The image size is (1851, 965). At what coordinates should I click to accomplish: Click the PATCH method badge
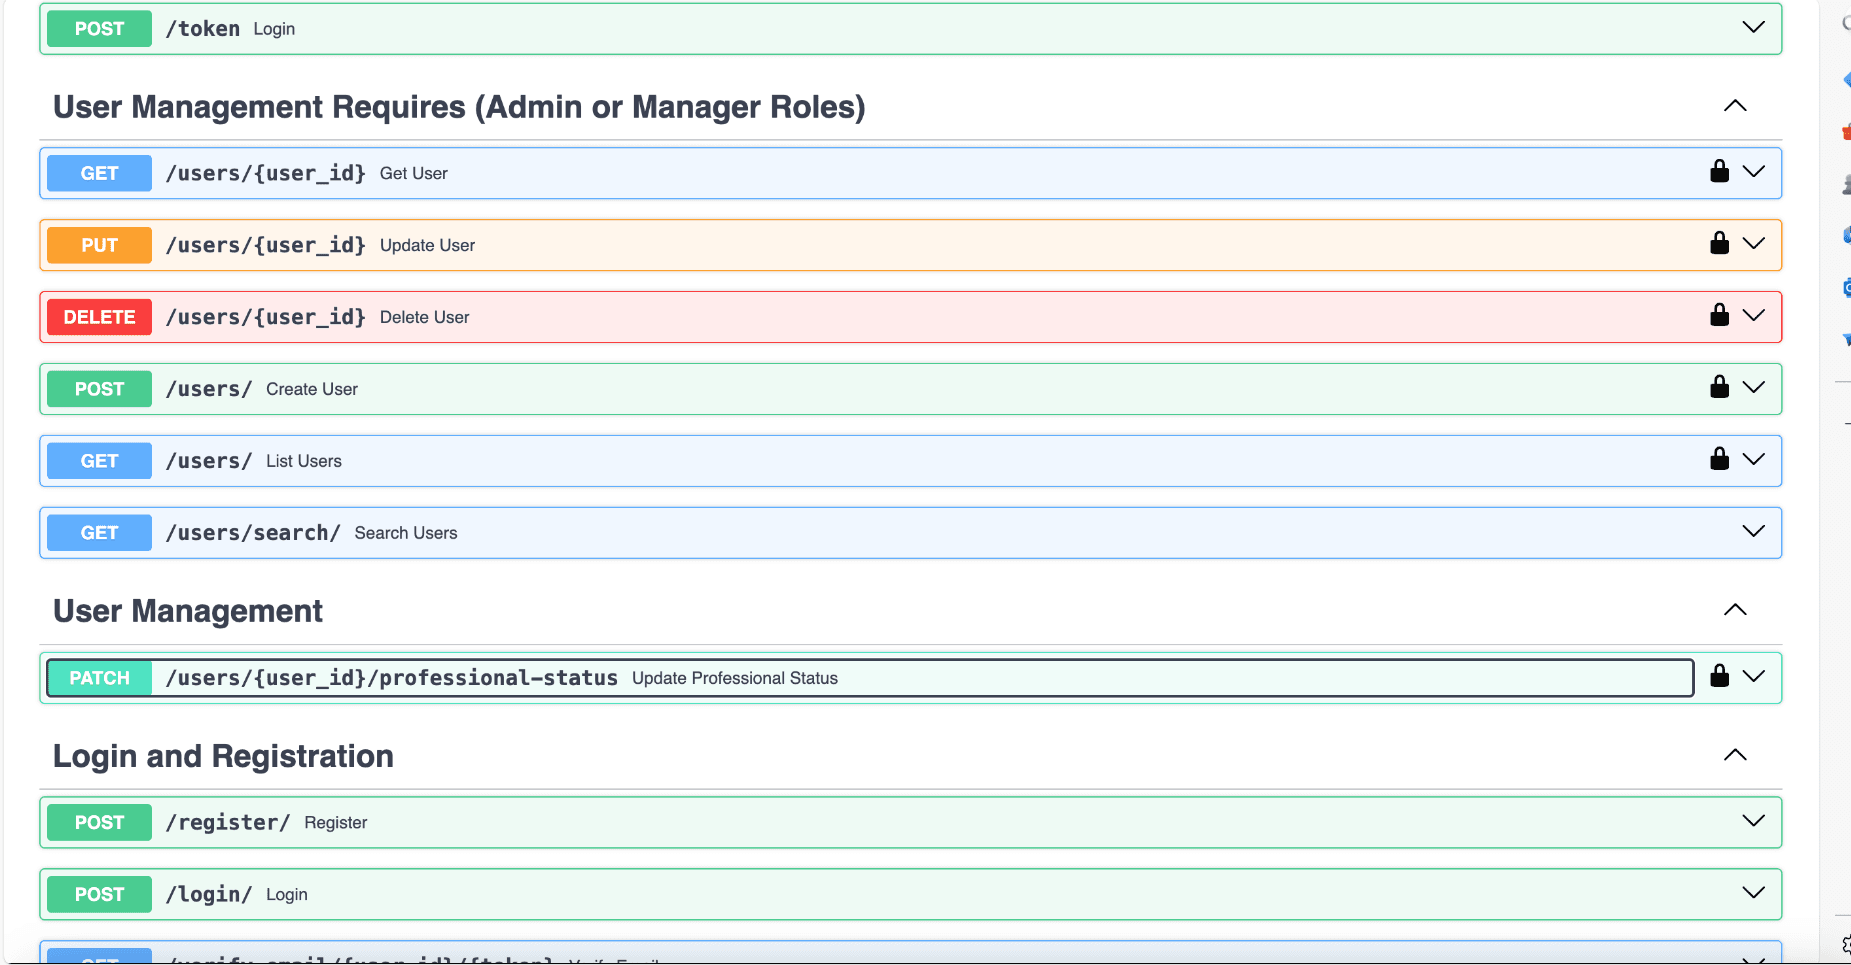coord(99,677)
